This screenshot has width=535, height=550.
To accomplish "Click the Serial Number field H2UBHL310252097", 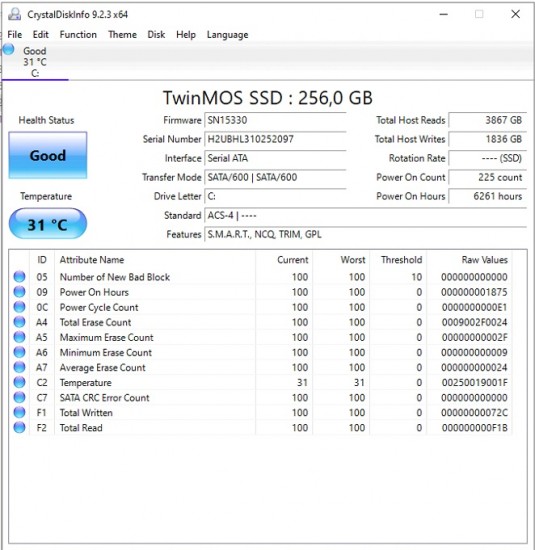I will click(275, 139).
